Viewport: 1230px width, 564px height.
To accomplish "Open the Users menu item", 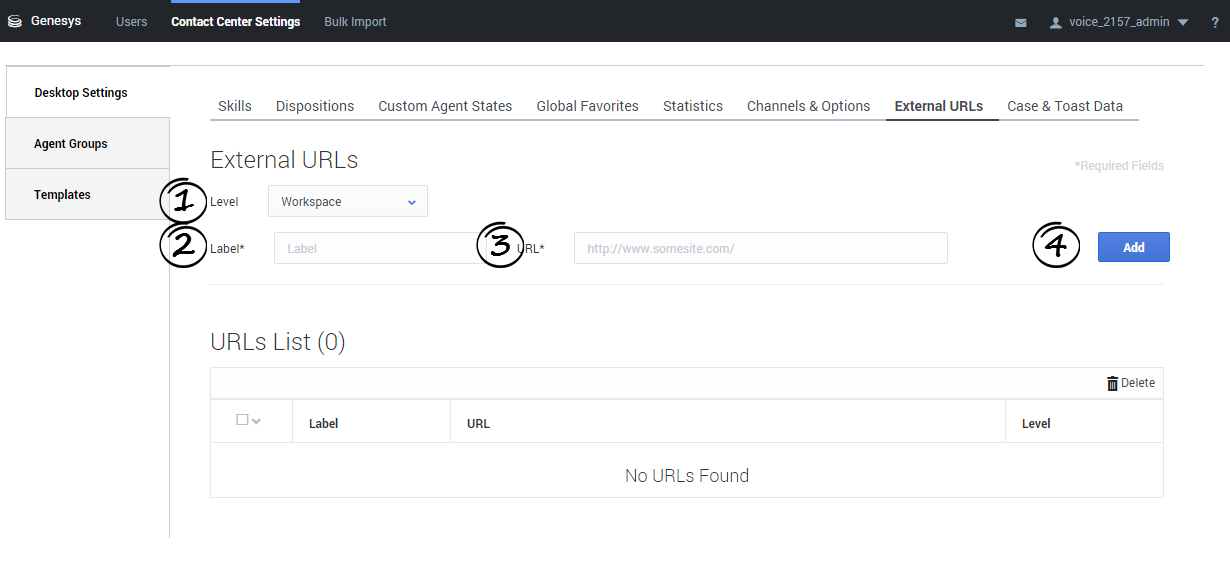I will (x=131, y=22).
